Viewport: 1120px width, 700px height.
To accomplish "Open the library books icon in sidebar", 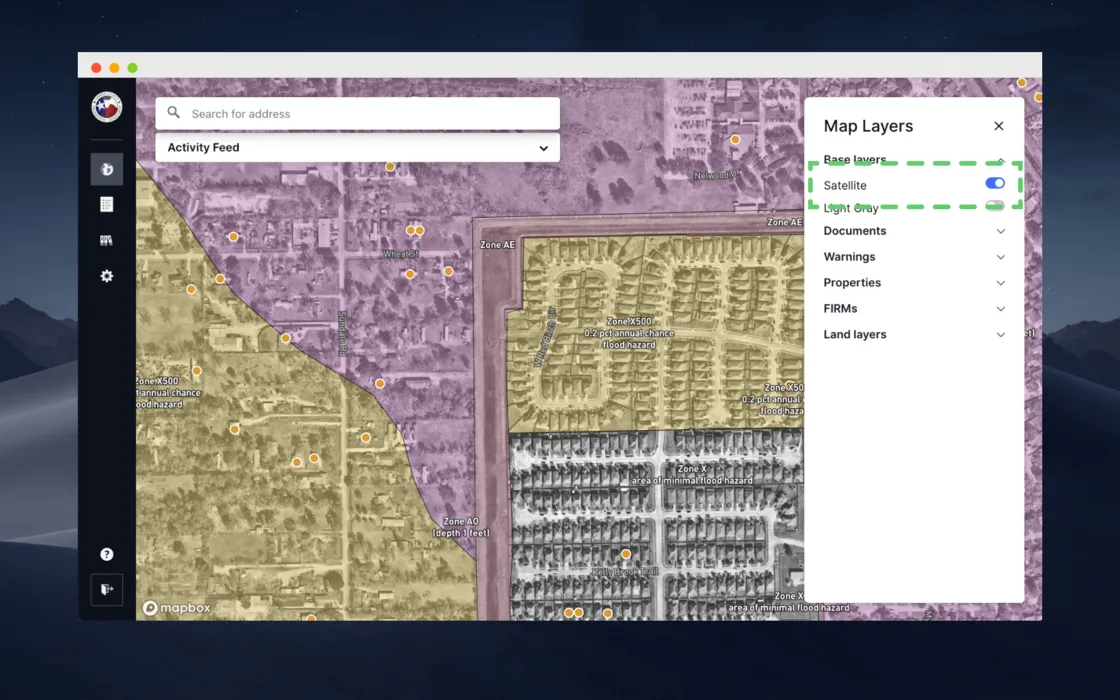I will tap(106, 241).
